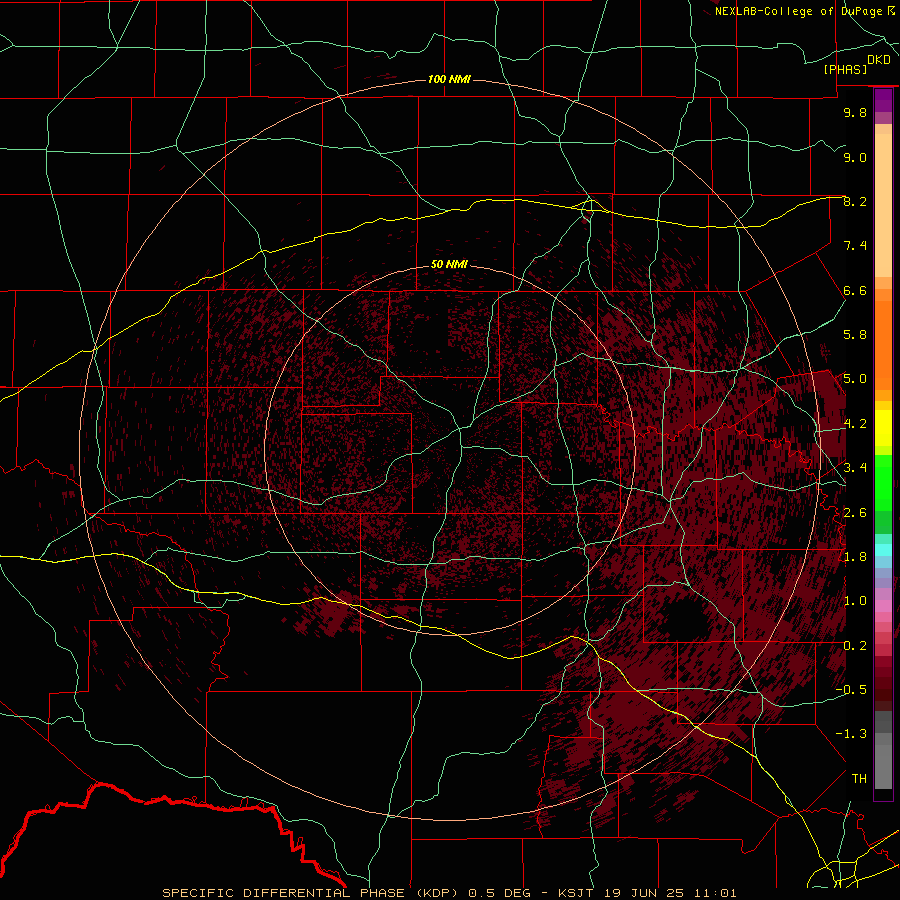Click the -0.5 value on the color scale
The width and height of the screenshot is (900, 900).
pyautogui.click(x=851, y=690)
